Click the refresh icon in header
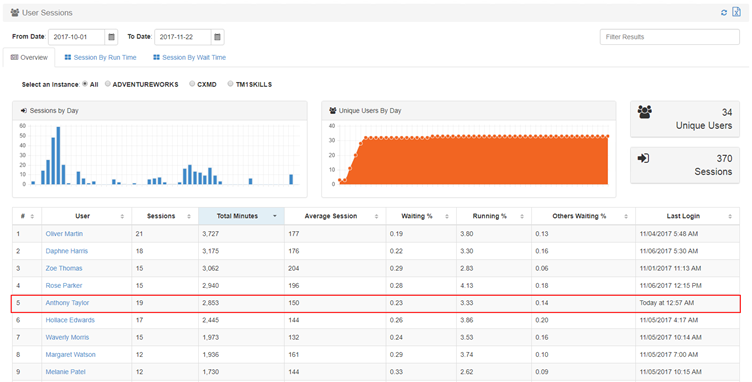 724,13
